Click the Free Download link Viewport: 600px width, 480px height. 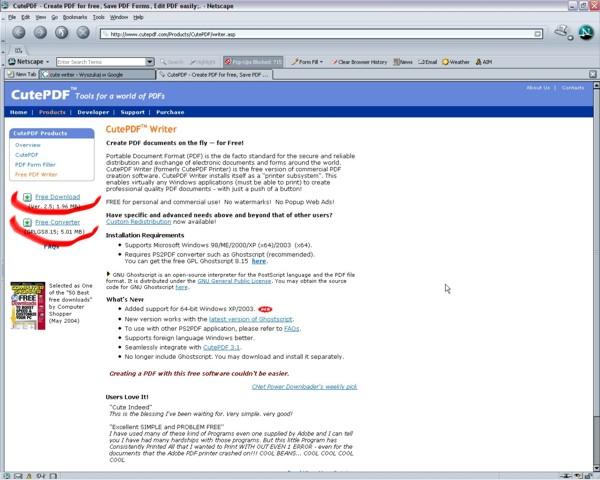57,197
